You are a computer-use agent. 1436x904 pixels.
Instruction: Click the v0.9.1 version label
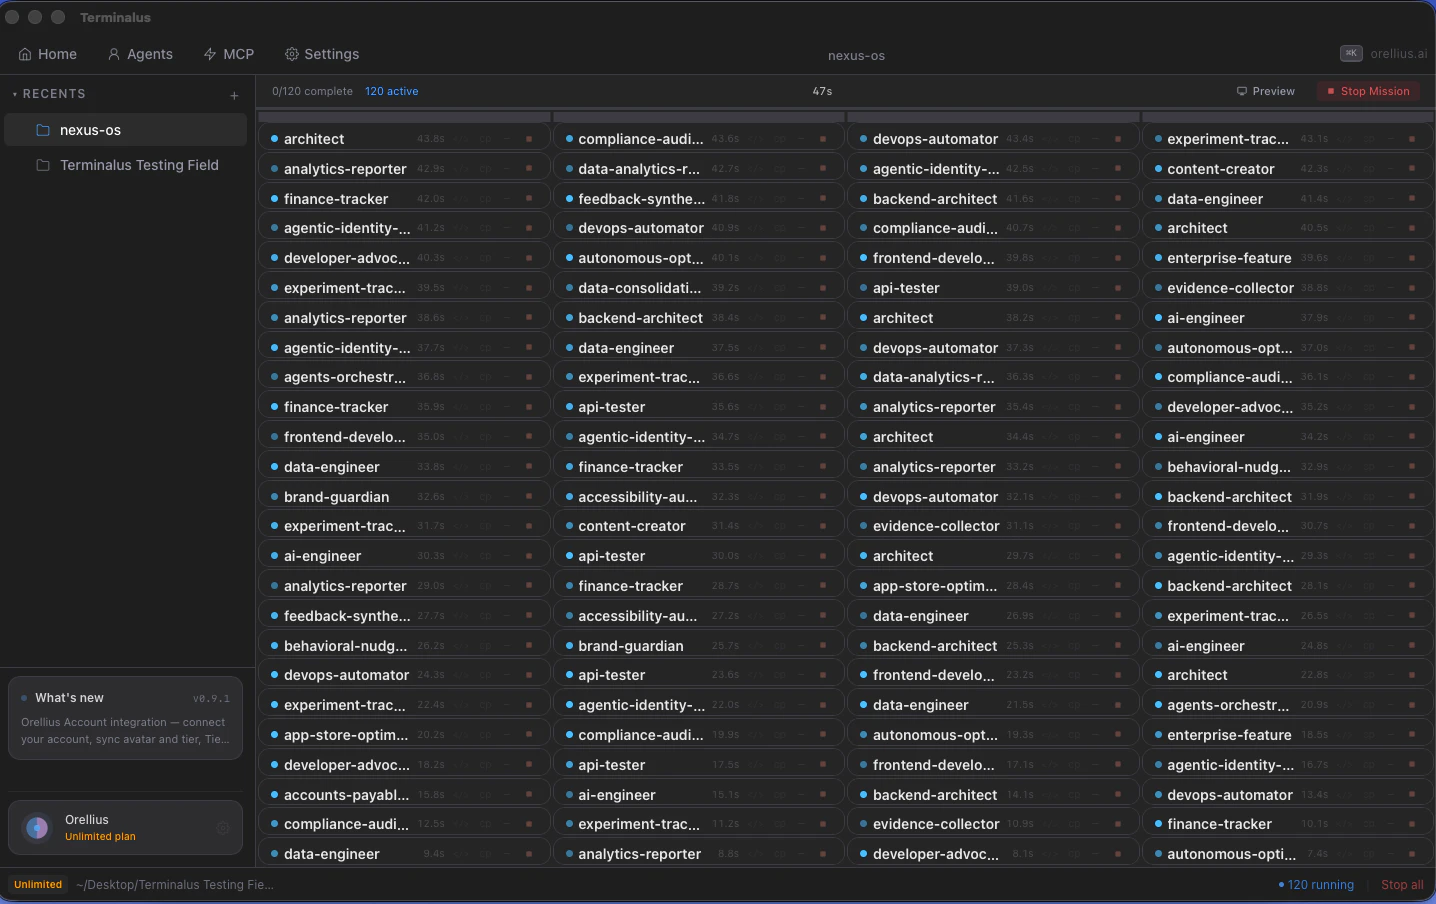click(211, 699)
